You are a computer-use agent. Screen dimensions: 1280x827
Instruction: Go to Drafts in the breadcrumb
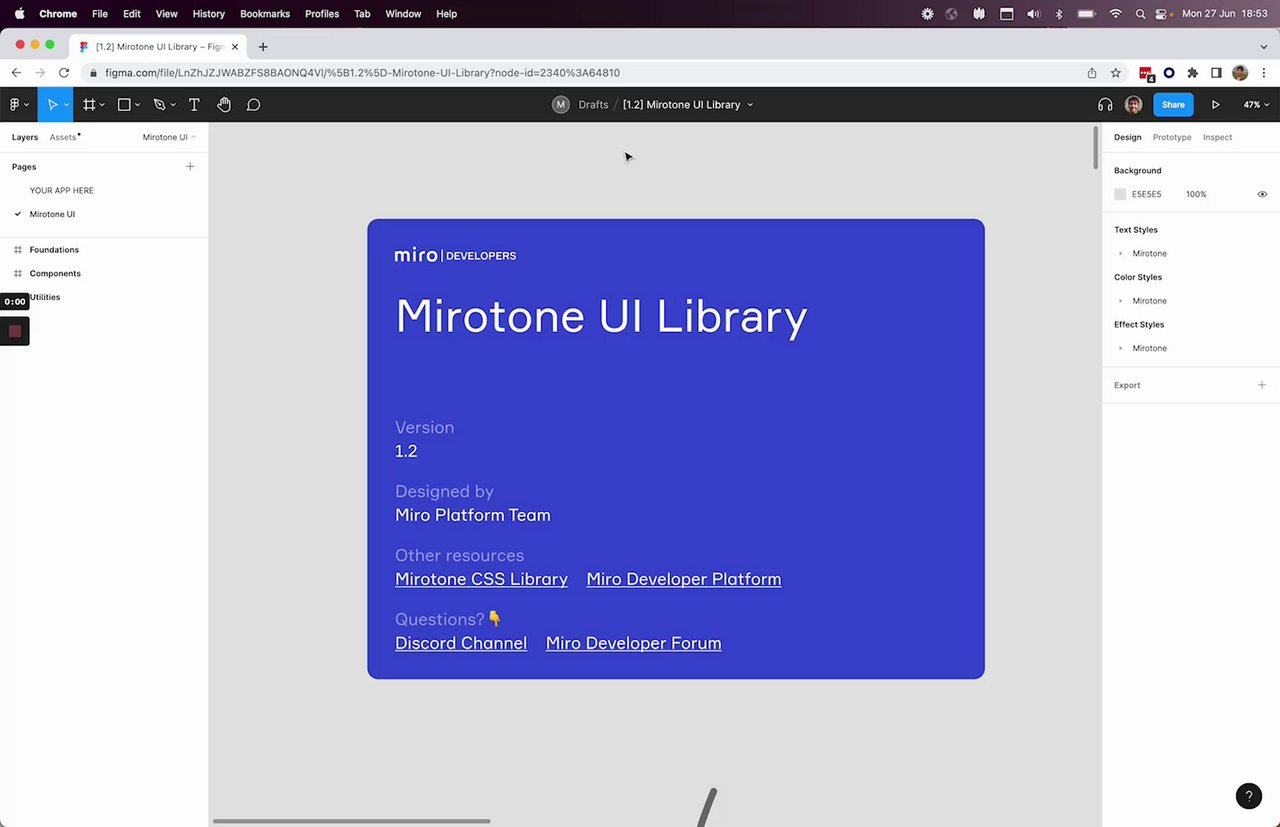[x=593, y=104]
